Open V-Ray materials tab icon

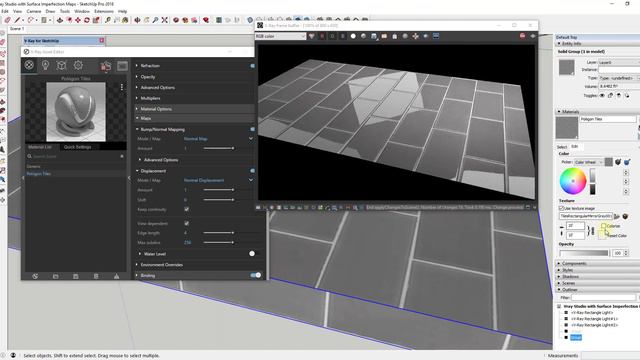click(29, 65)
